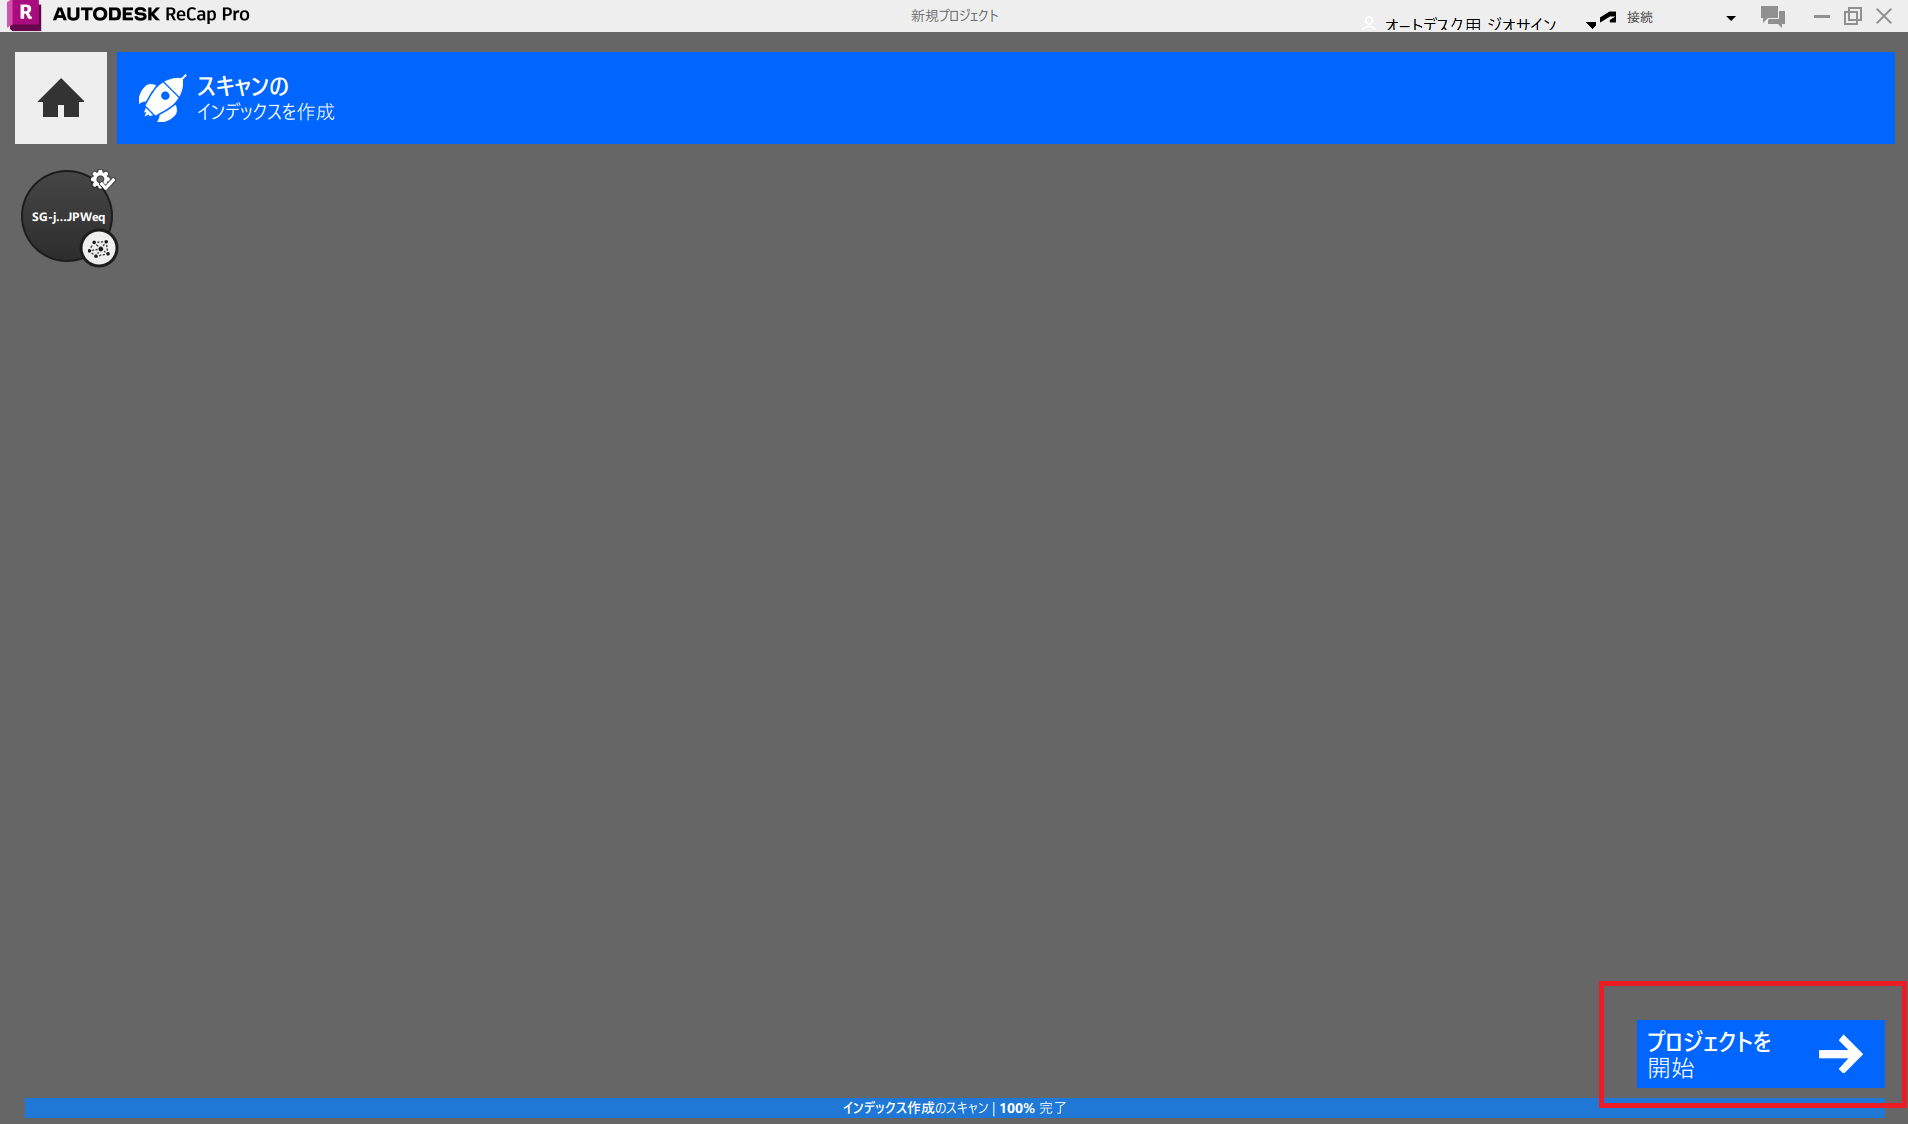Click the point cloud badge on scan
This screenshot has width=1908, height=1124.
pyautogui.click(x=99, y=248)
